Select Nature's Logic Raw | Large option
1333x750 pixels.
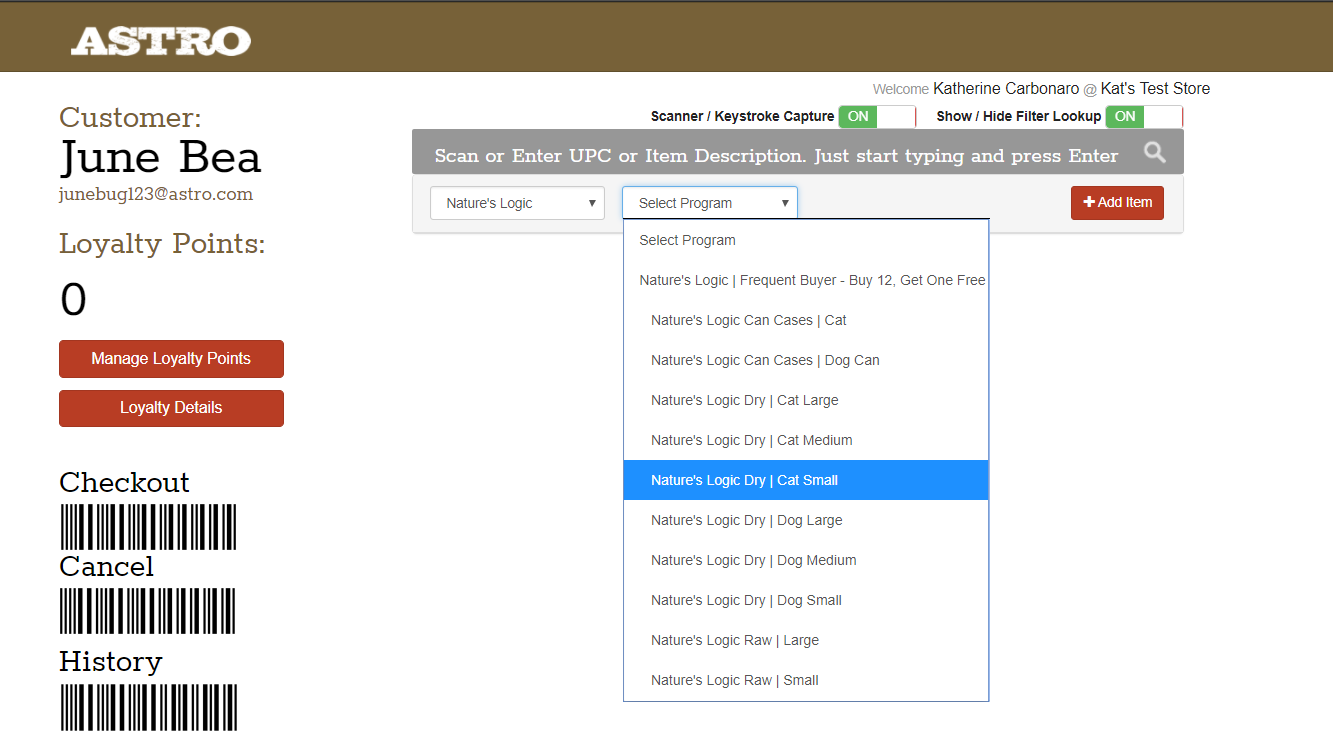click(806, 640)
